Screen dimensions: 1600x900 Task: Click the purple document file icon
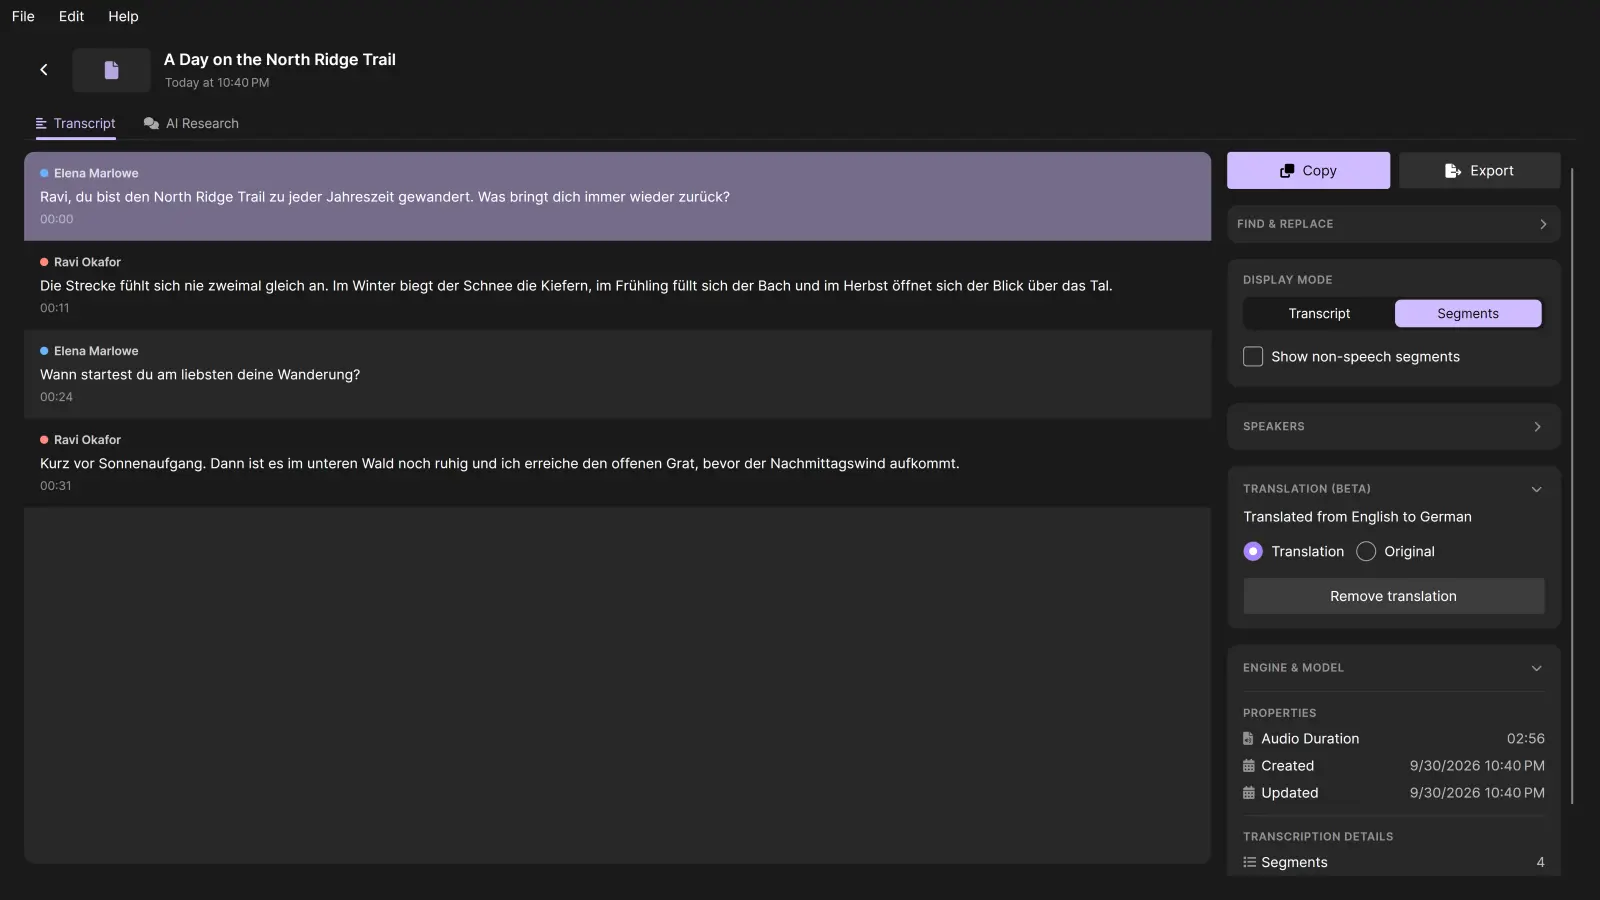111,70
